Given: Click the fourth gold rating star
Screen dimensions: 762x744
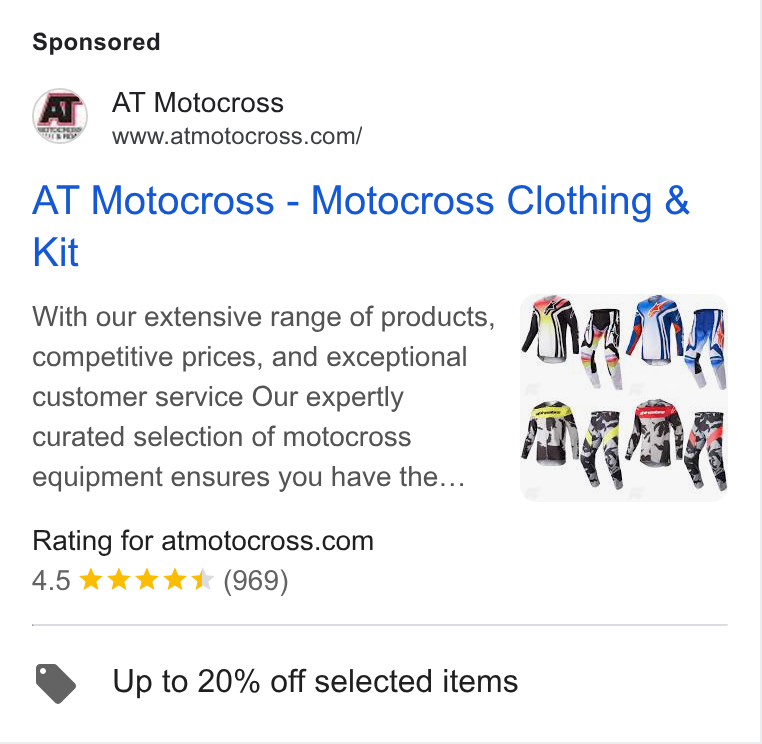Looking at the screenshot, I should pos(175,580).
